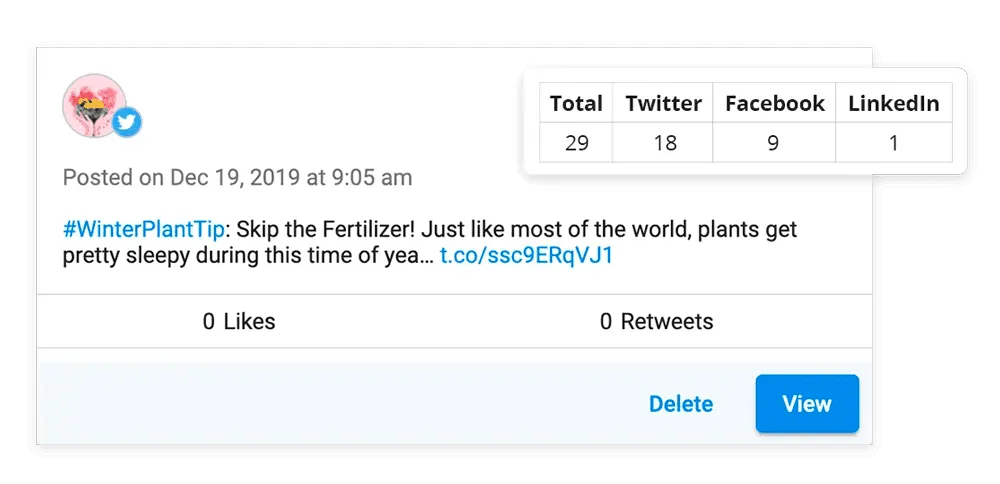Click the second line mentioning sleepy plants
Screen dimensions: 1000x484
247,256
